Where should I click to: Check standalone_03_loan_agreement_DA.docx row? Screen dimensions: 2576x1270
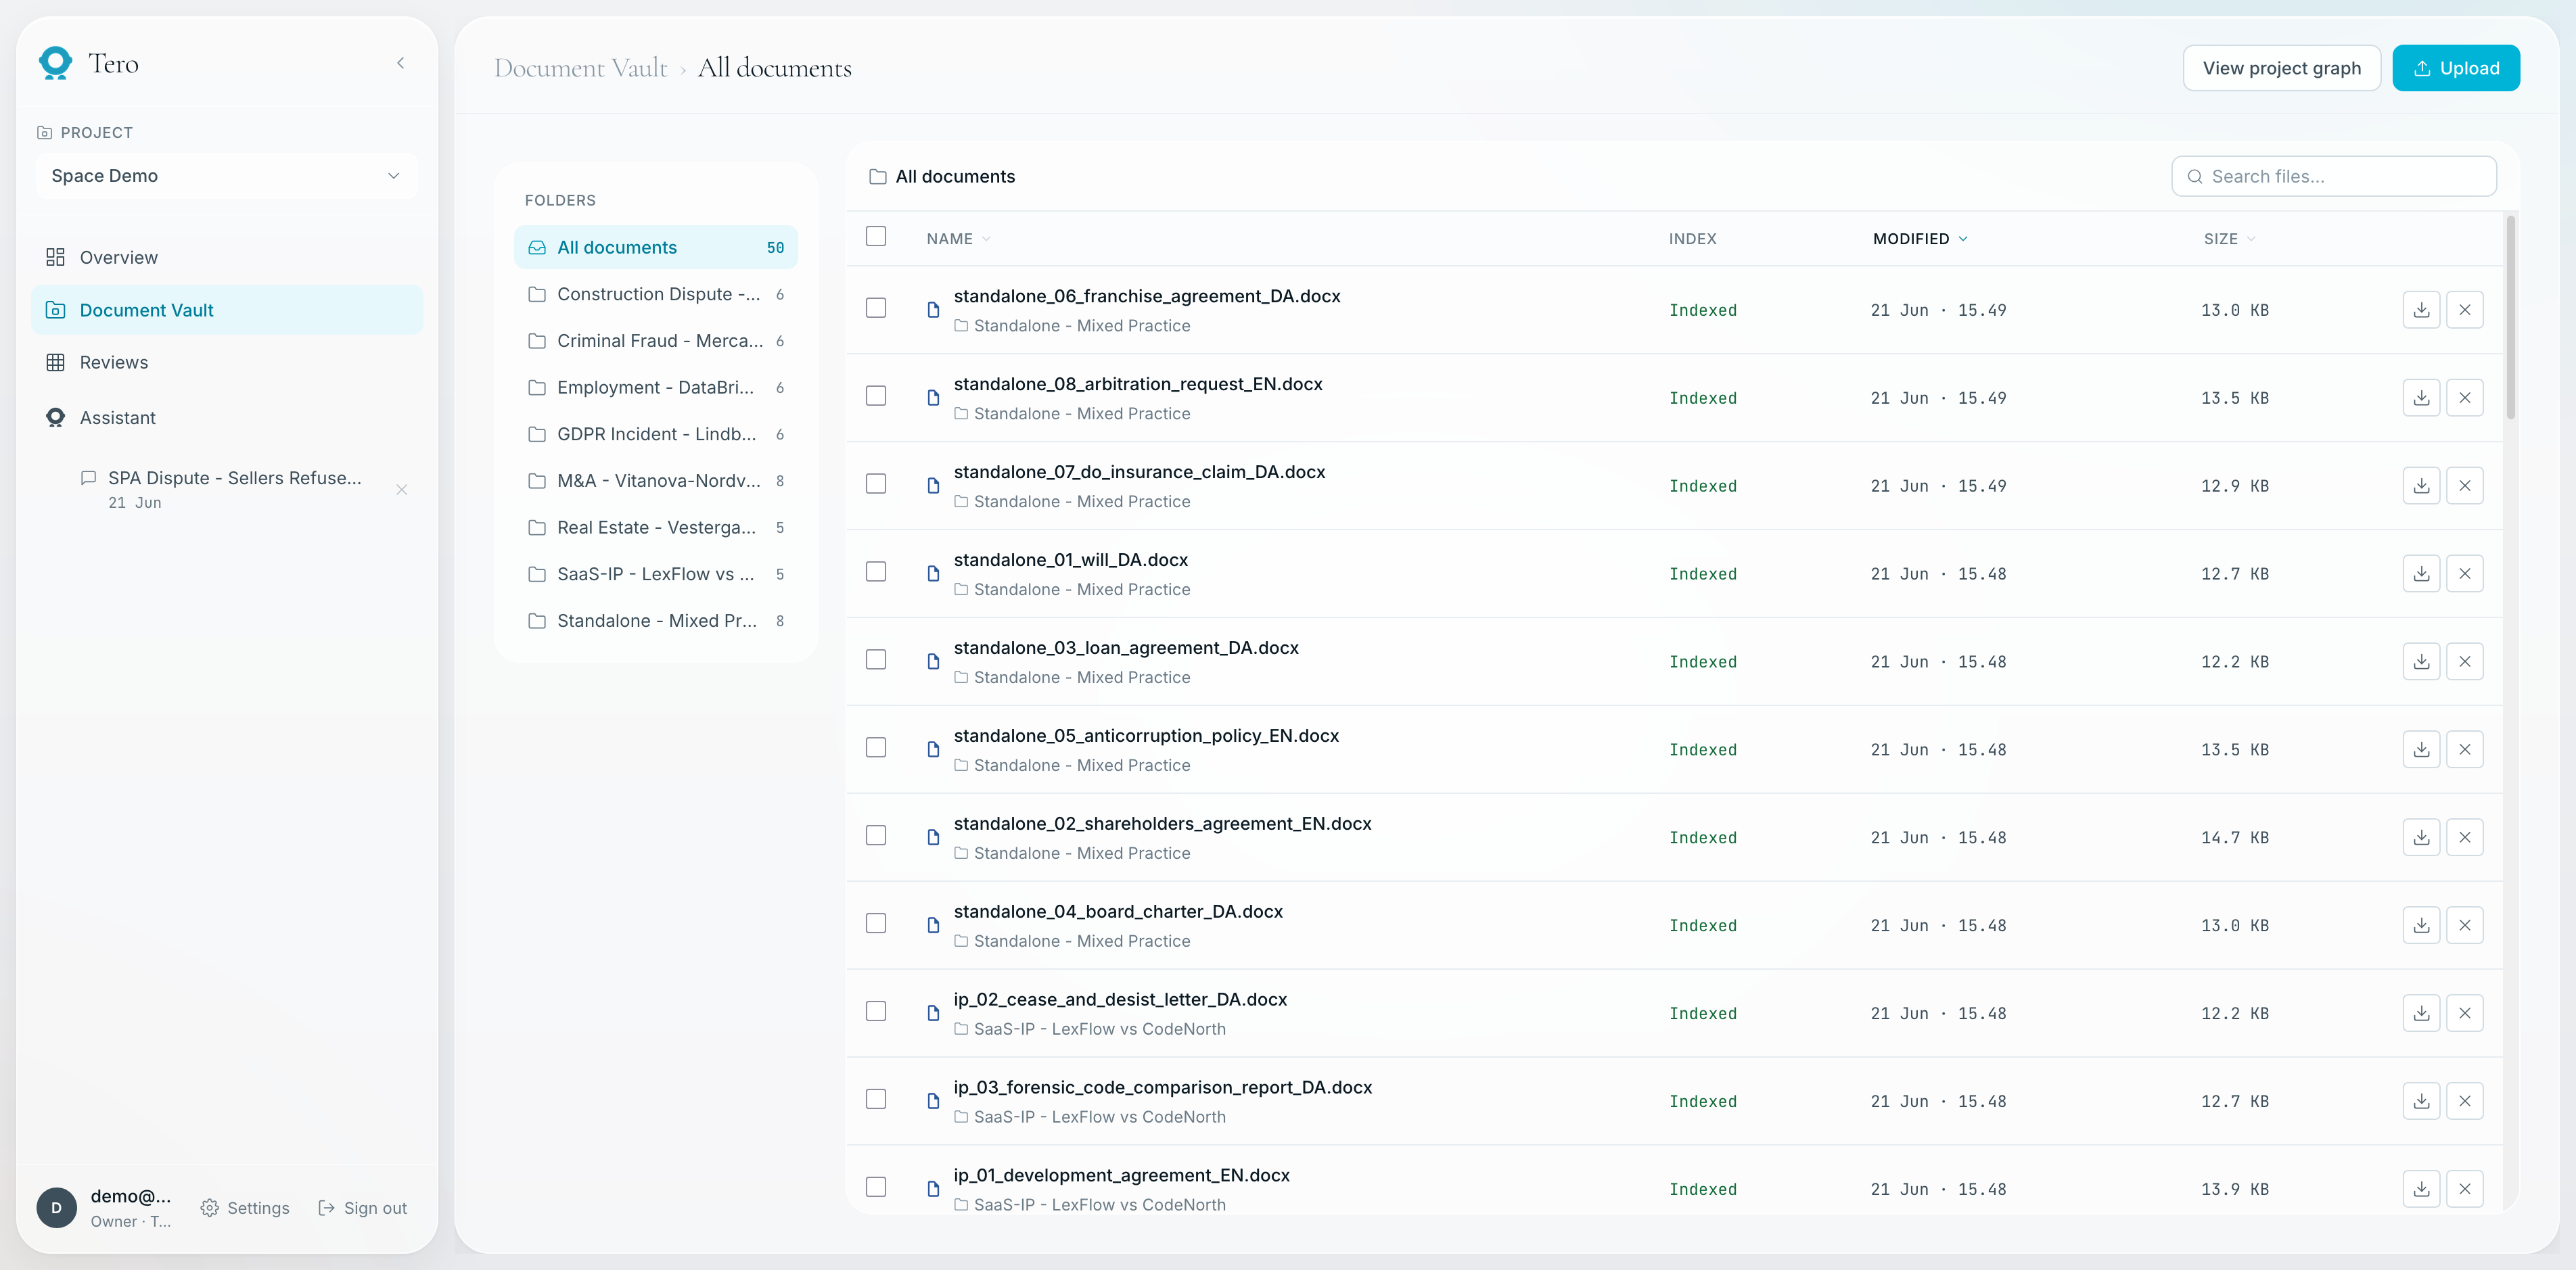tap(876, 660)
